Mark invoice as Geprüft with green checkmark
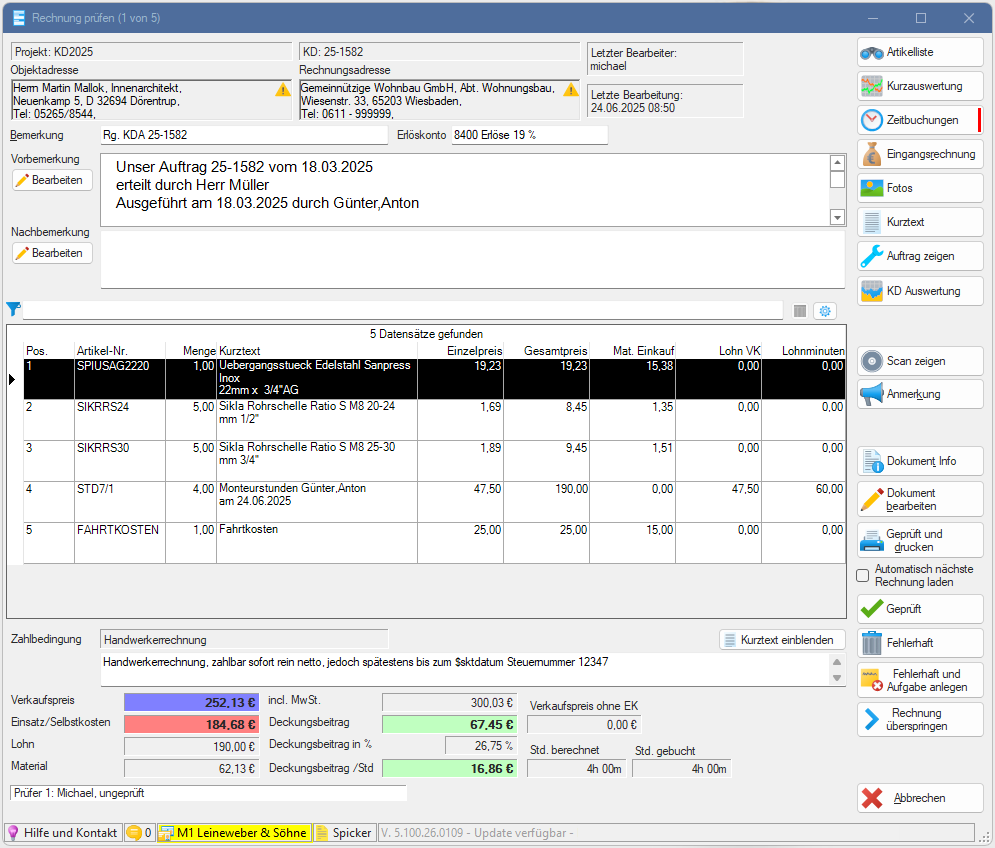The height and width of the screenshot is (848, 995). click(919, 609)
